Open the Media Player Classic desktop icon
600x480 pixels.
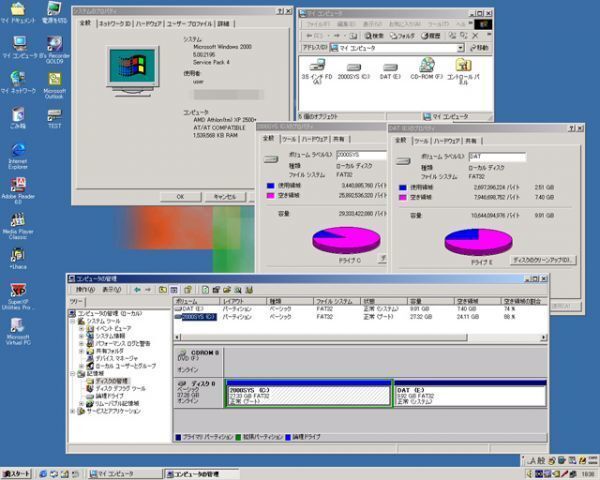[x=17, y=220]
